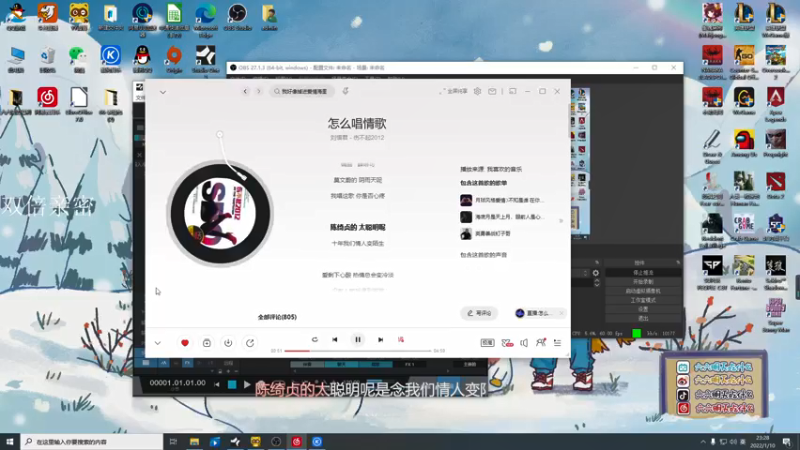Change the loop playback mode icon

[315, 339]
